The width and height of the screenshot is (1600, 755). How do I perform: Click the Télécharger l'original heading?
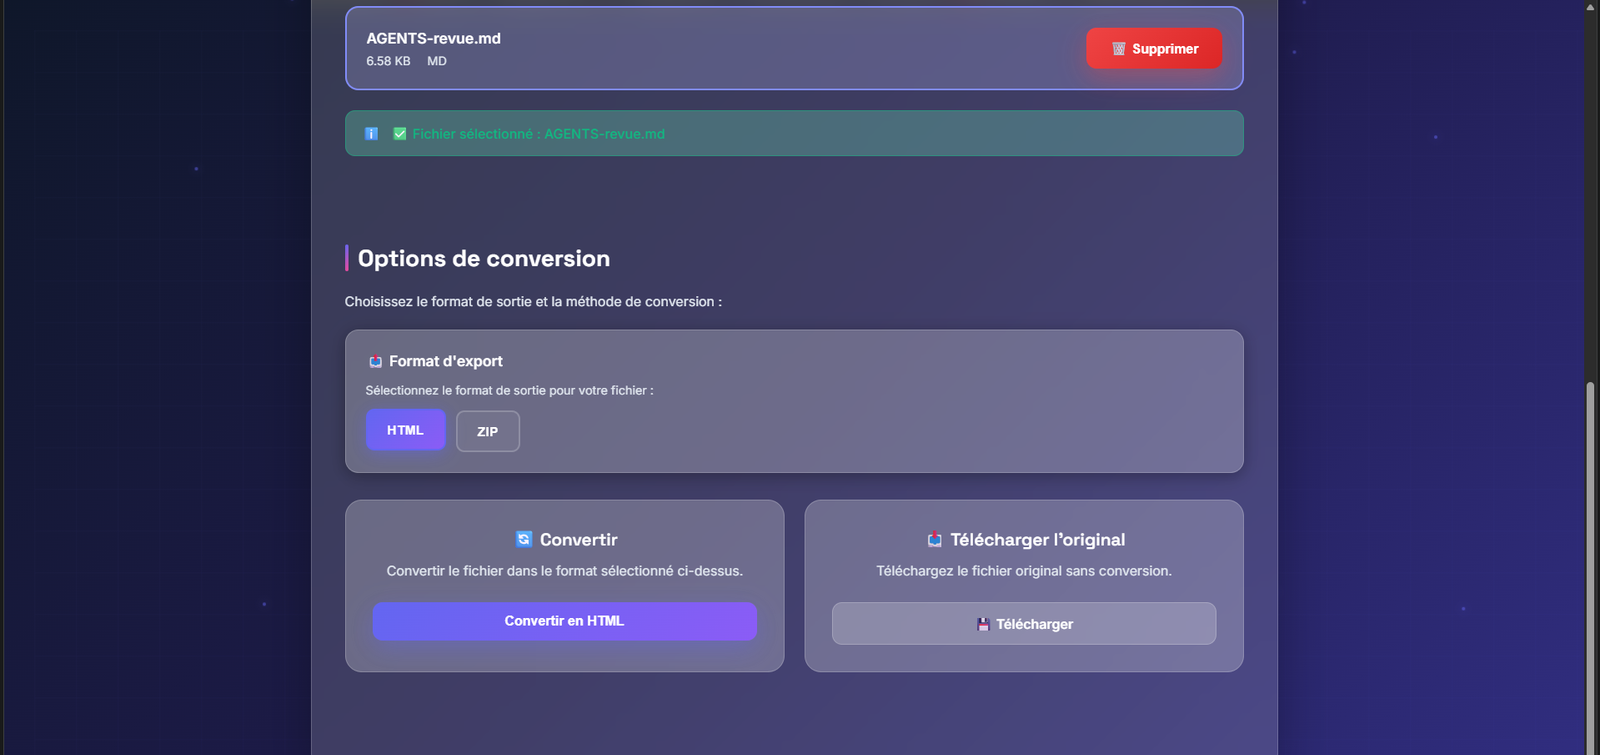[x=1038, y=540]
